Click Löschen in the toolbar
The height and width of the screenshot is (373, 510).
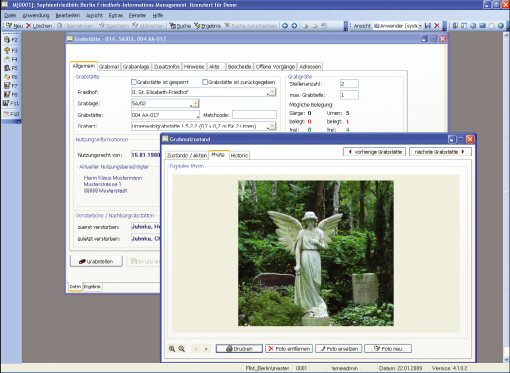39,26
